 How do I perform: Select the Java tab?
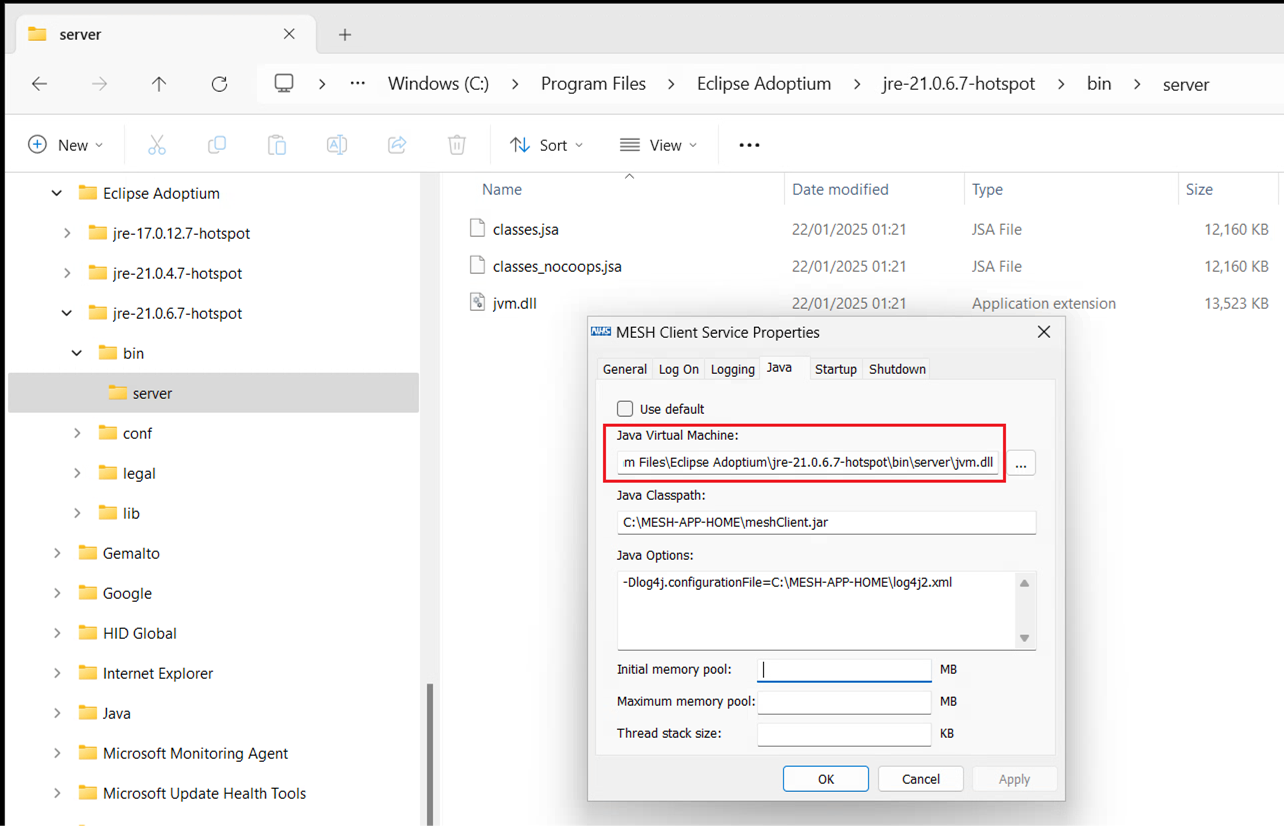[779, 368]
